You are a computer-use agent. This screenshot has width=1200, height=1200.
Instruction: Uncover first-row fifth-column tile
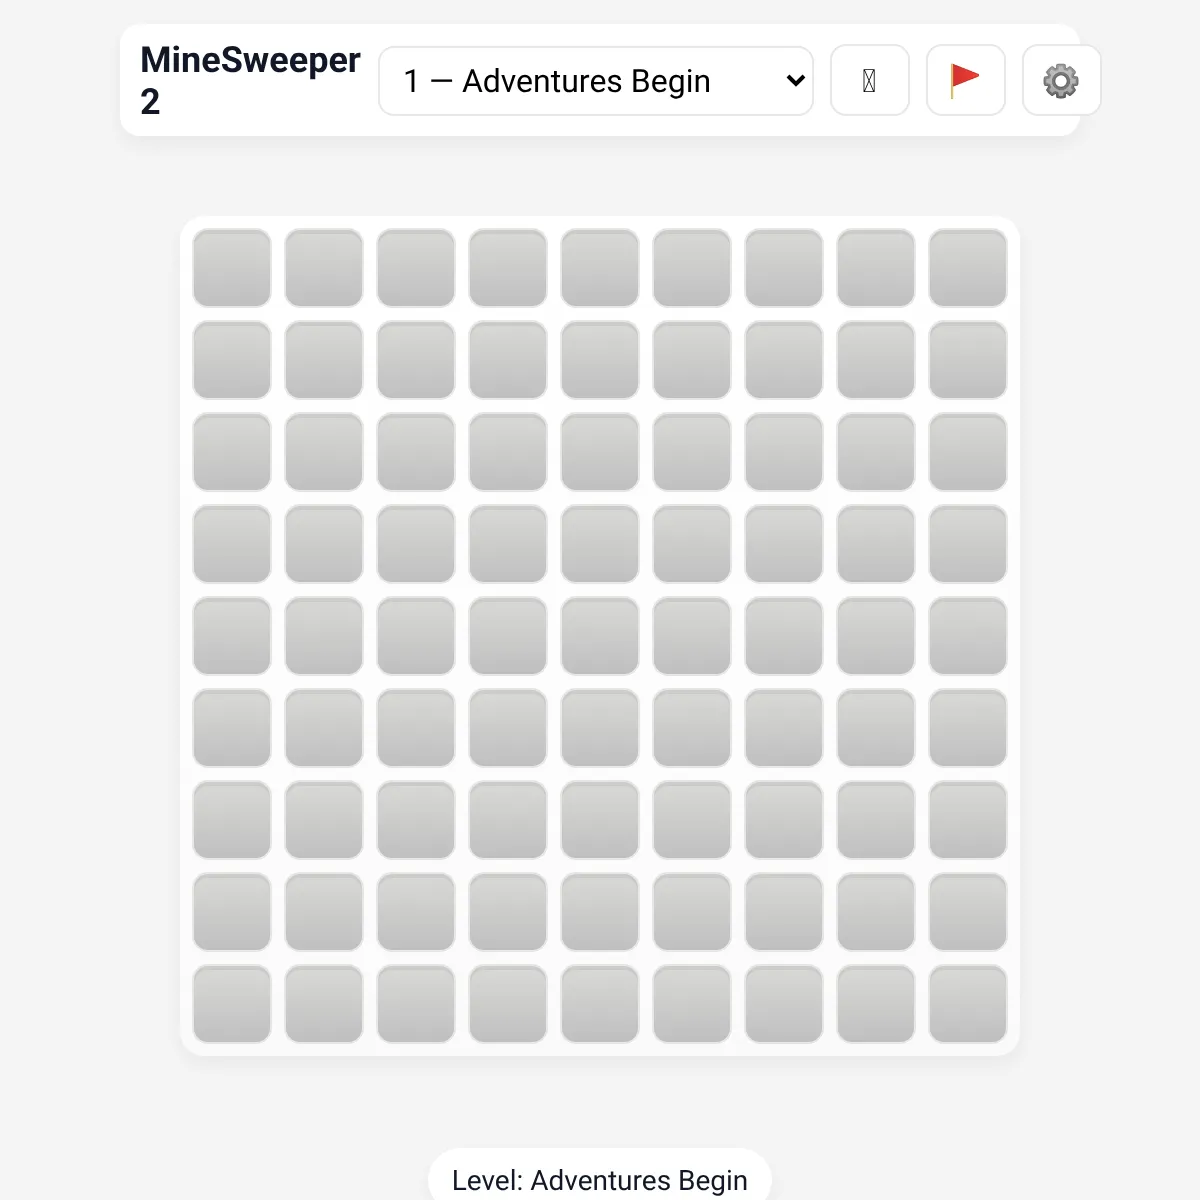[x=600, y=268]
